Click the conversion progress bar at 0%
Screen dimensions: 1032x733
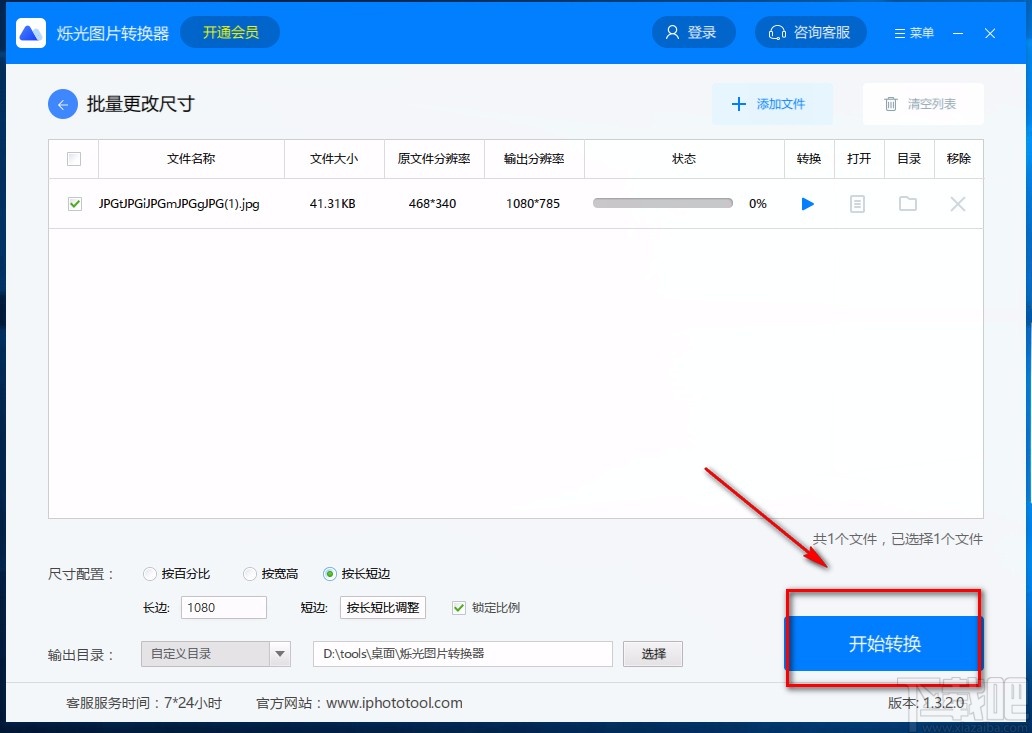[662, 202]
